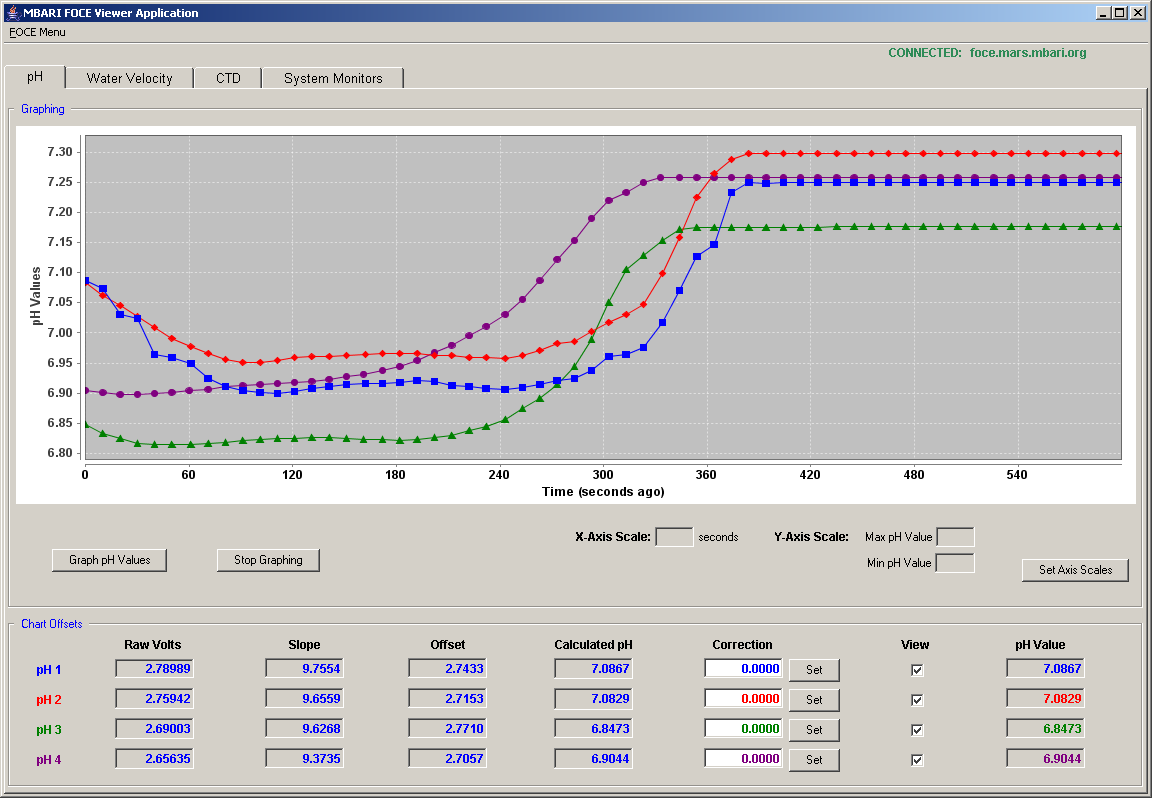Click Set button for pH 1 correction
Viewport: 1152px width, 798px height.
[x=814, y=670]
